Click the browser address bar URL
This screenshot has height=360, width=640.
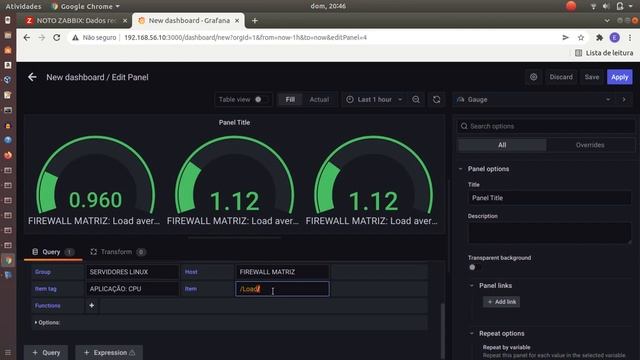click(245, 38)
